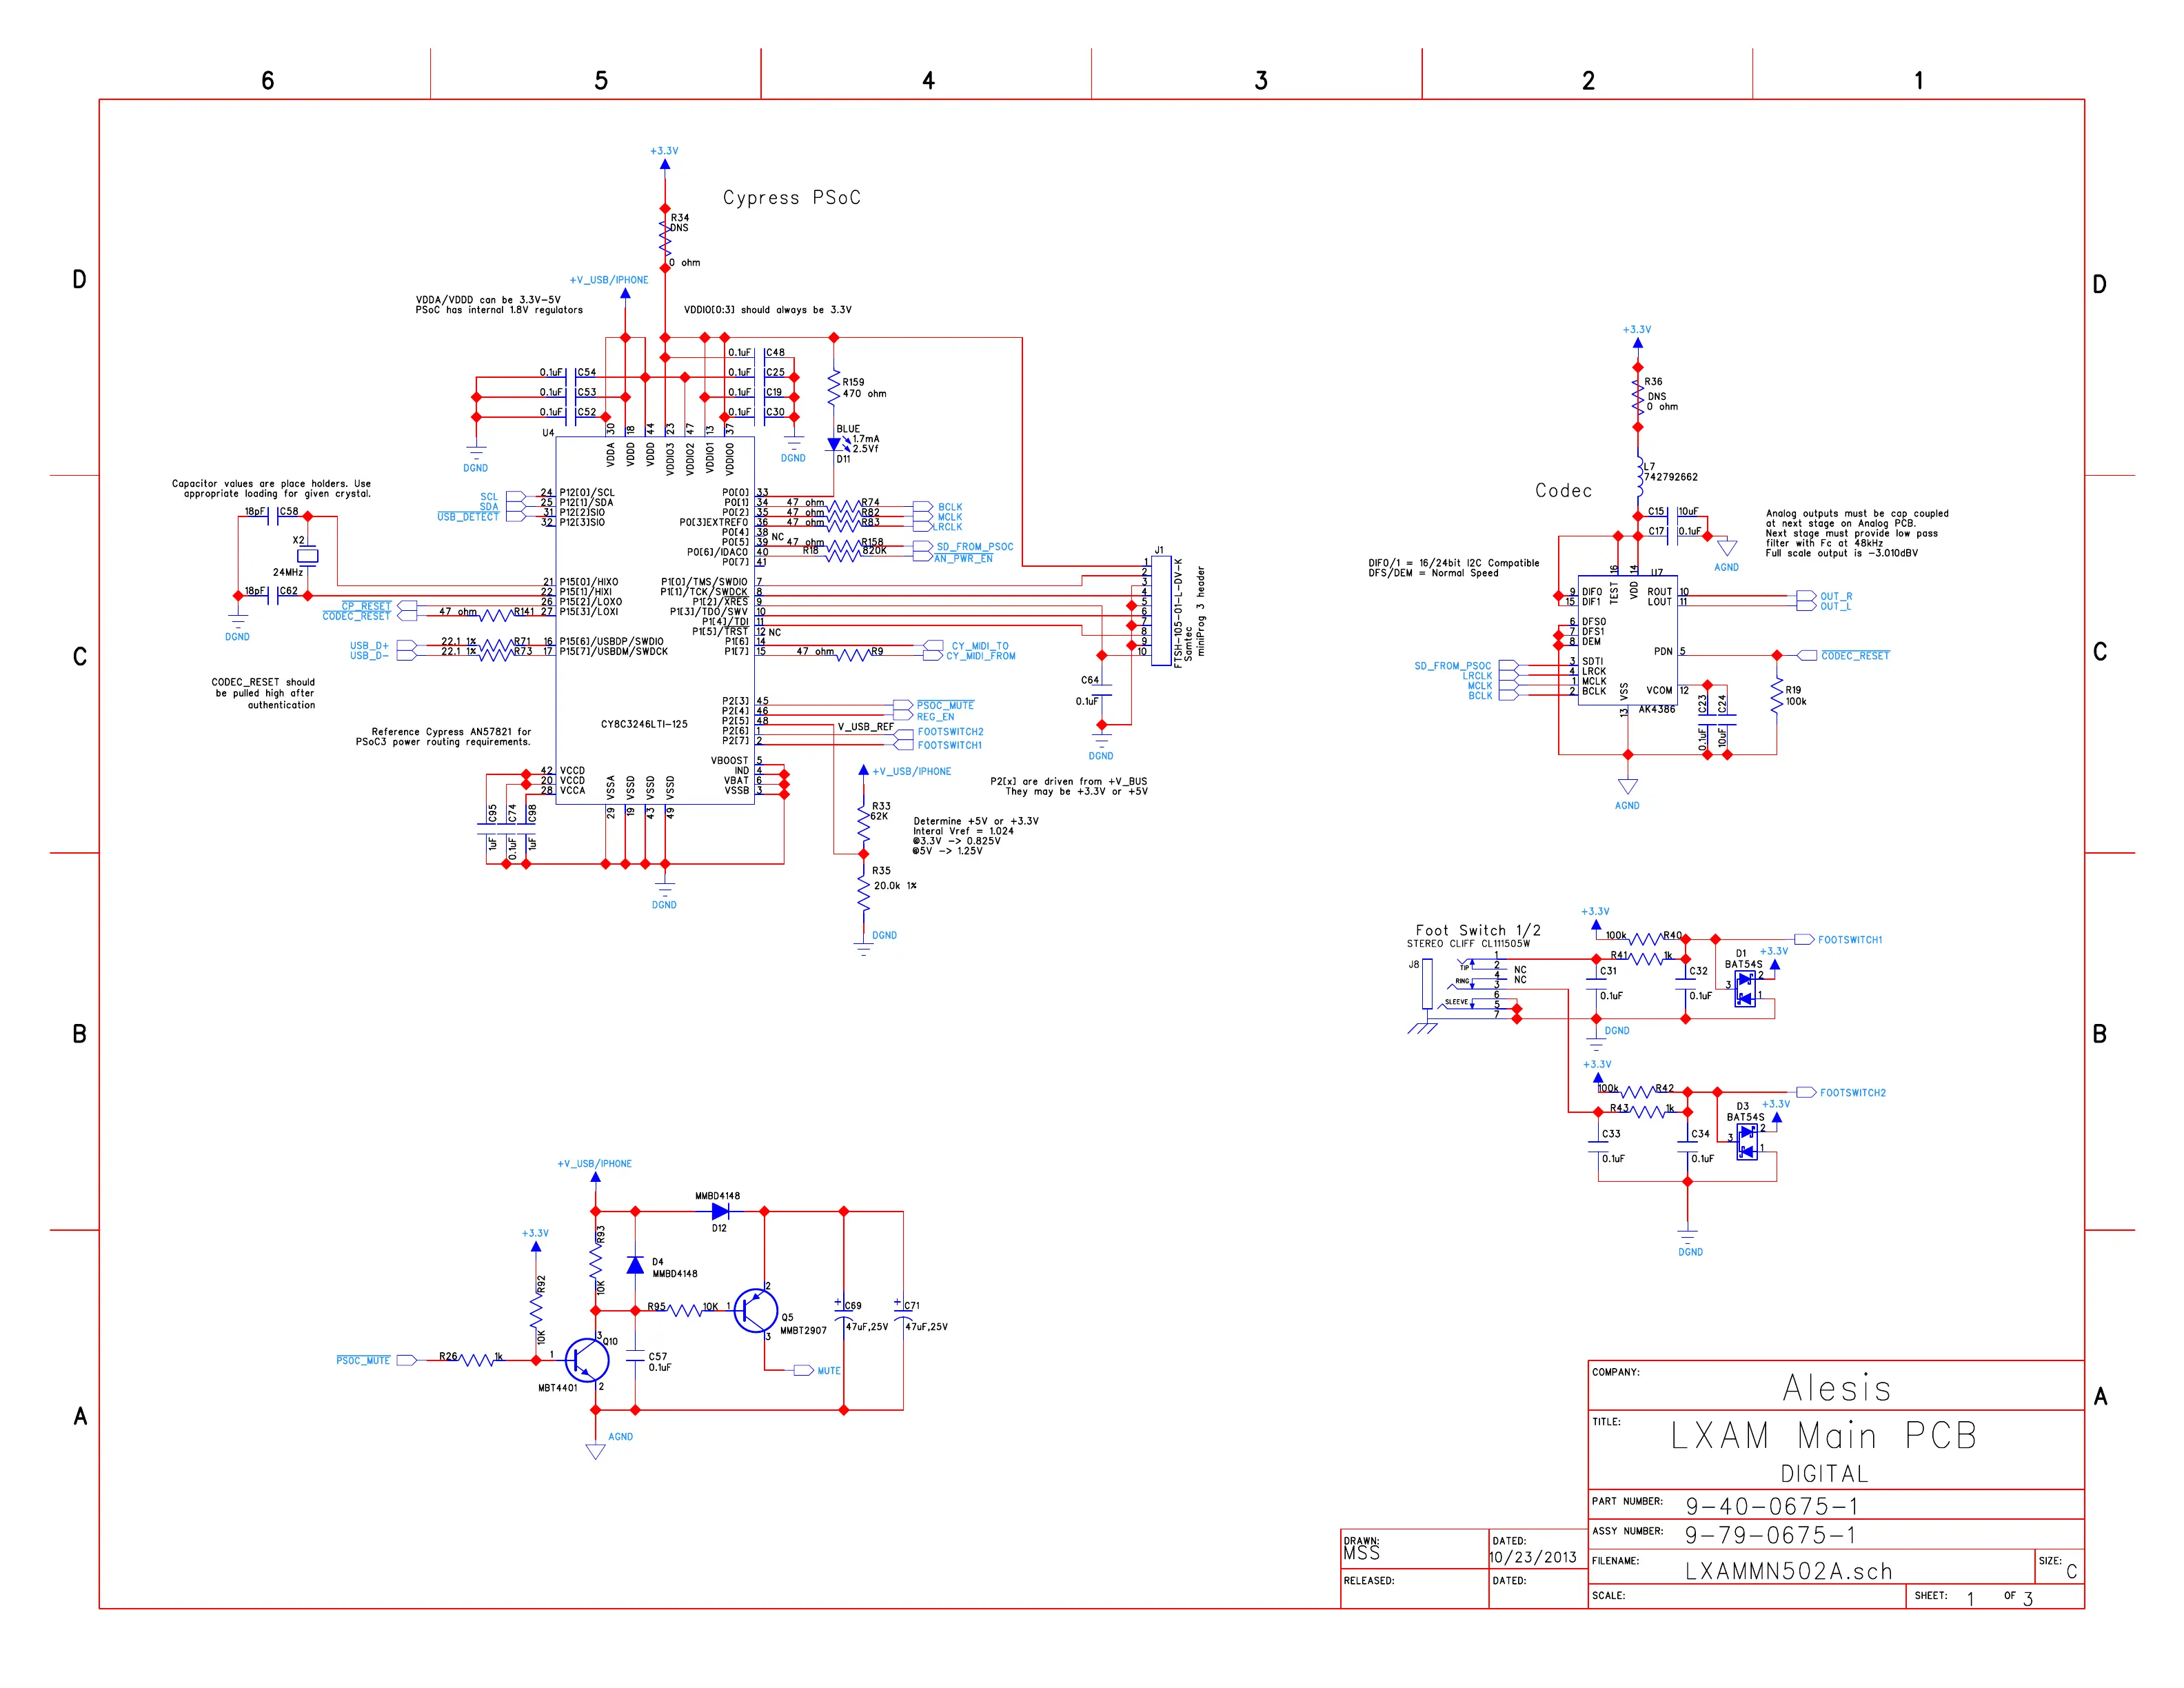
Task: Click the "STEREO CLIFF CL111505W" note
Action: [1468, 944]
